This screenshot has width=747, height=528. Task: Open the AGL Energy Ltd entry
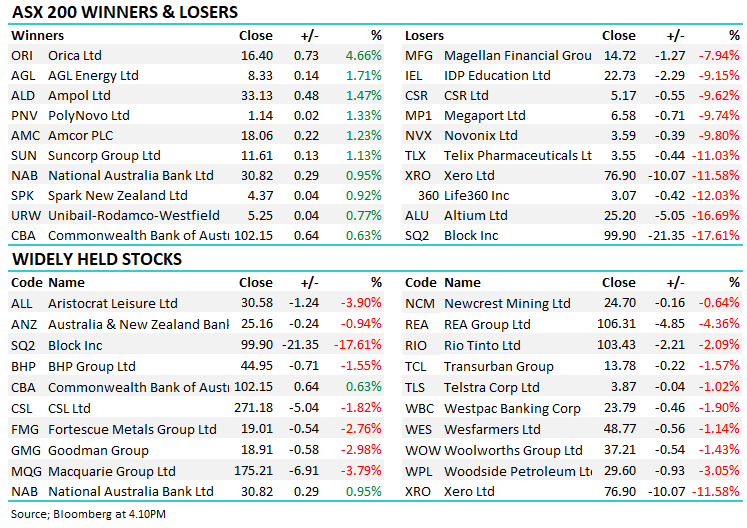pyautogui.click(x=94, y=75)
